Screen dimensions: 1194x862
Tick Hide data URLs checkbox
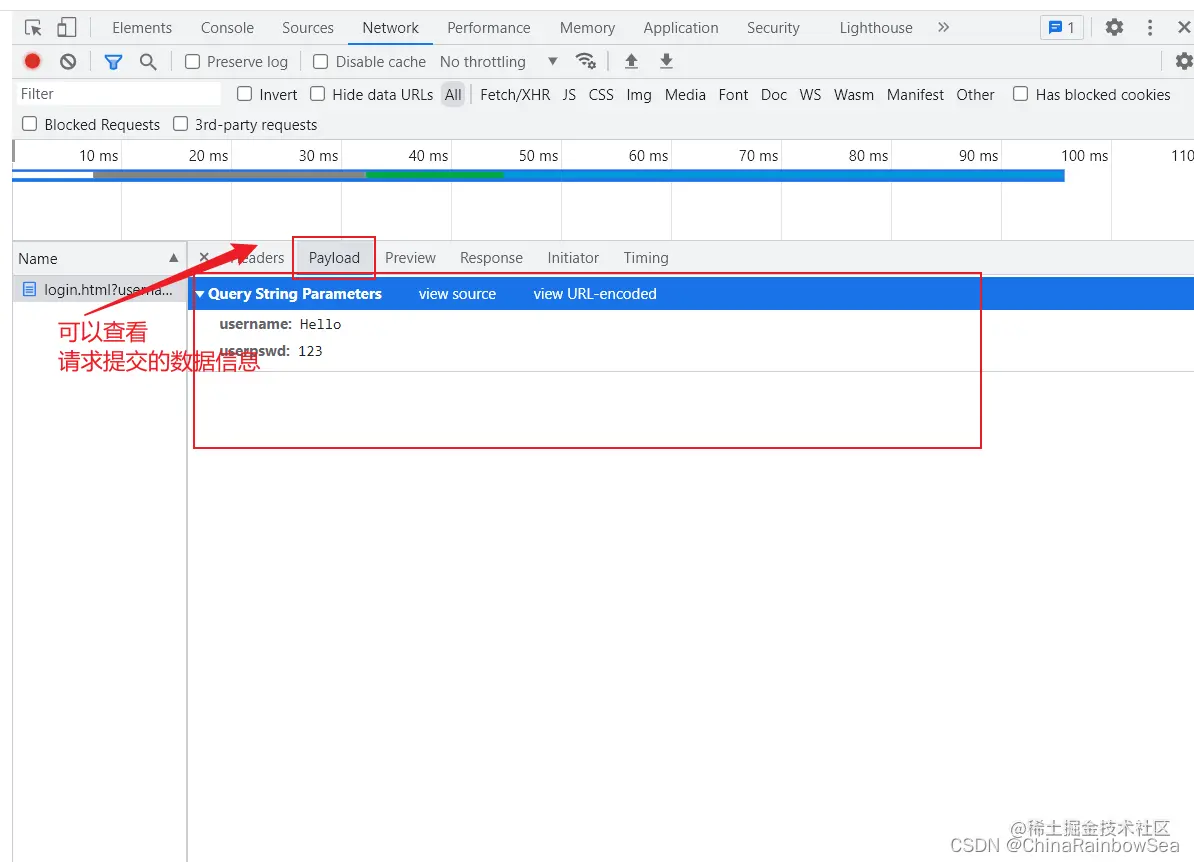pyautogui.click(x=318, y=94)
